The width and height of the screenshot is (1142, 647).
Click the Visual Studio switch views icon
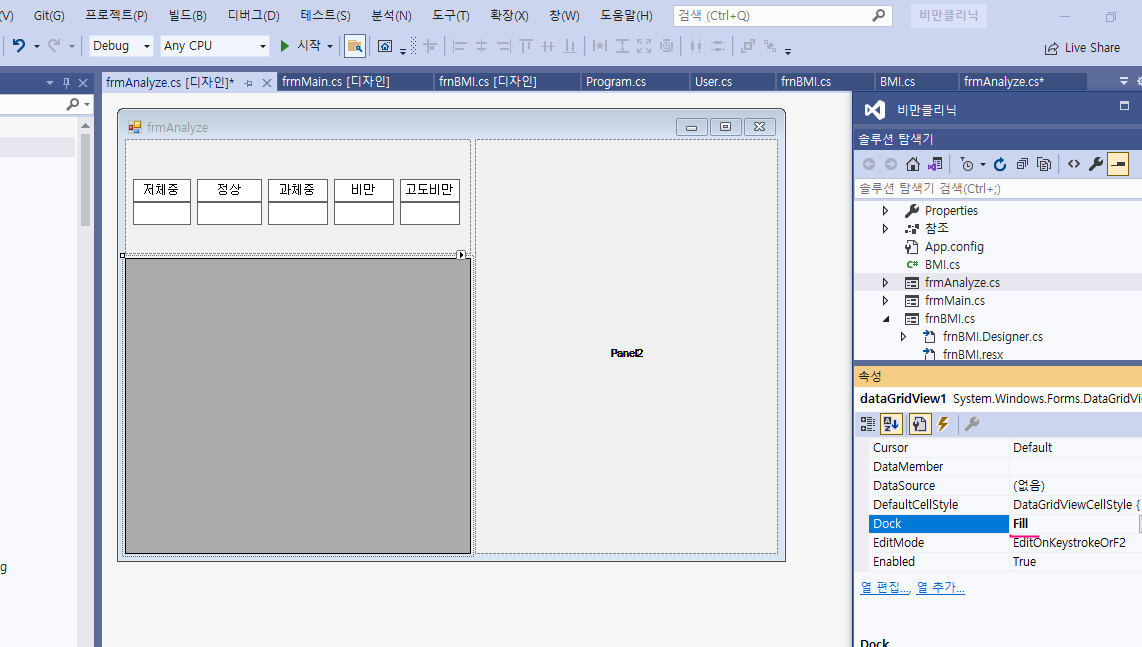click(x=935, y=164)
